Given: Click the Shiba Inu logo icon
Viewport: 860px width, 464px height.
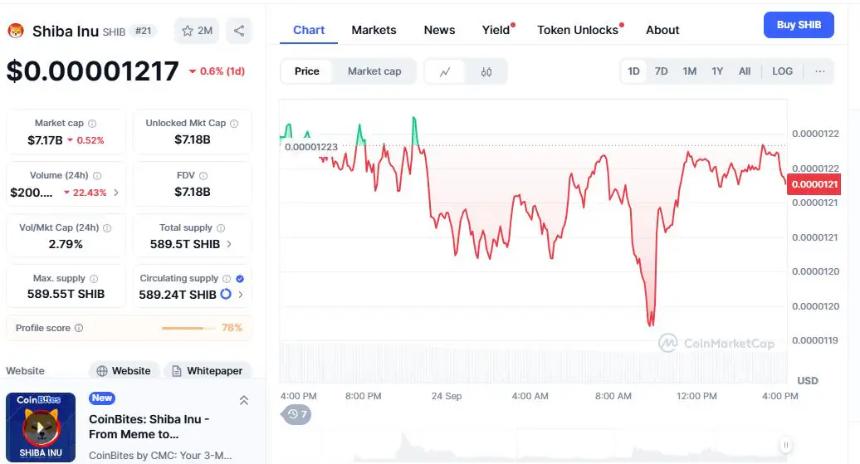Looking at the screenshot, I should 16,31.
